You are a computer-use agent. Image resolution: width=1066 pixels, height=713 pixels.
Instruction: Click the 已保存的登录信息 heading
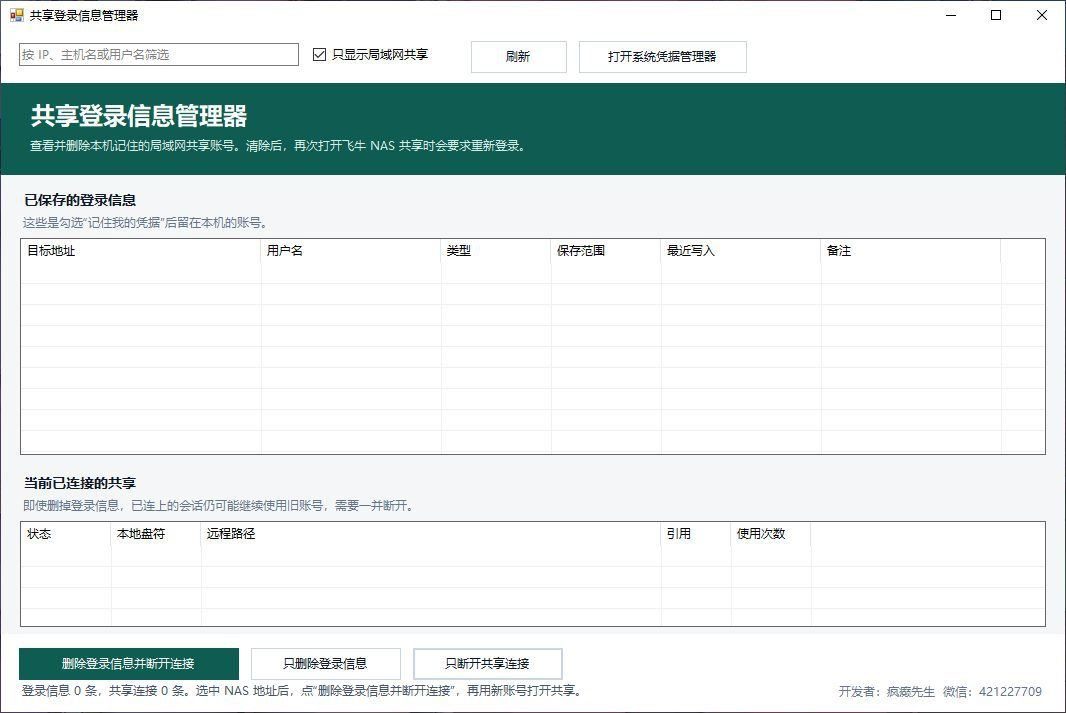80,200
